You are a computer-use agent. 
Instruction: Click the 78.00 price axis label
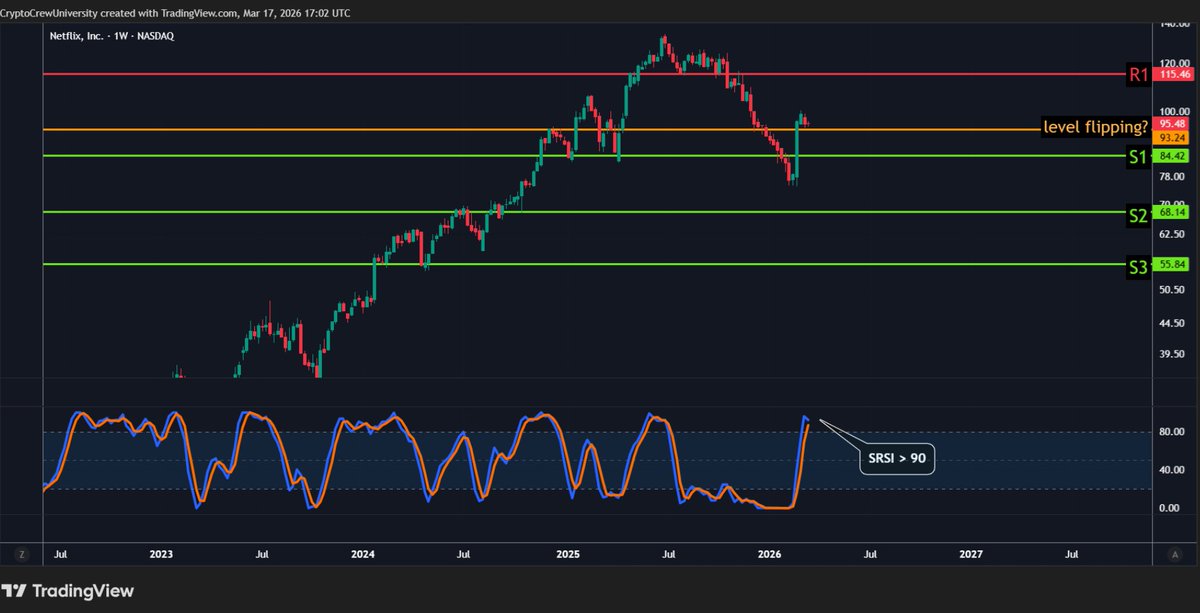coord(1174,176)
